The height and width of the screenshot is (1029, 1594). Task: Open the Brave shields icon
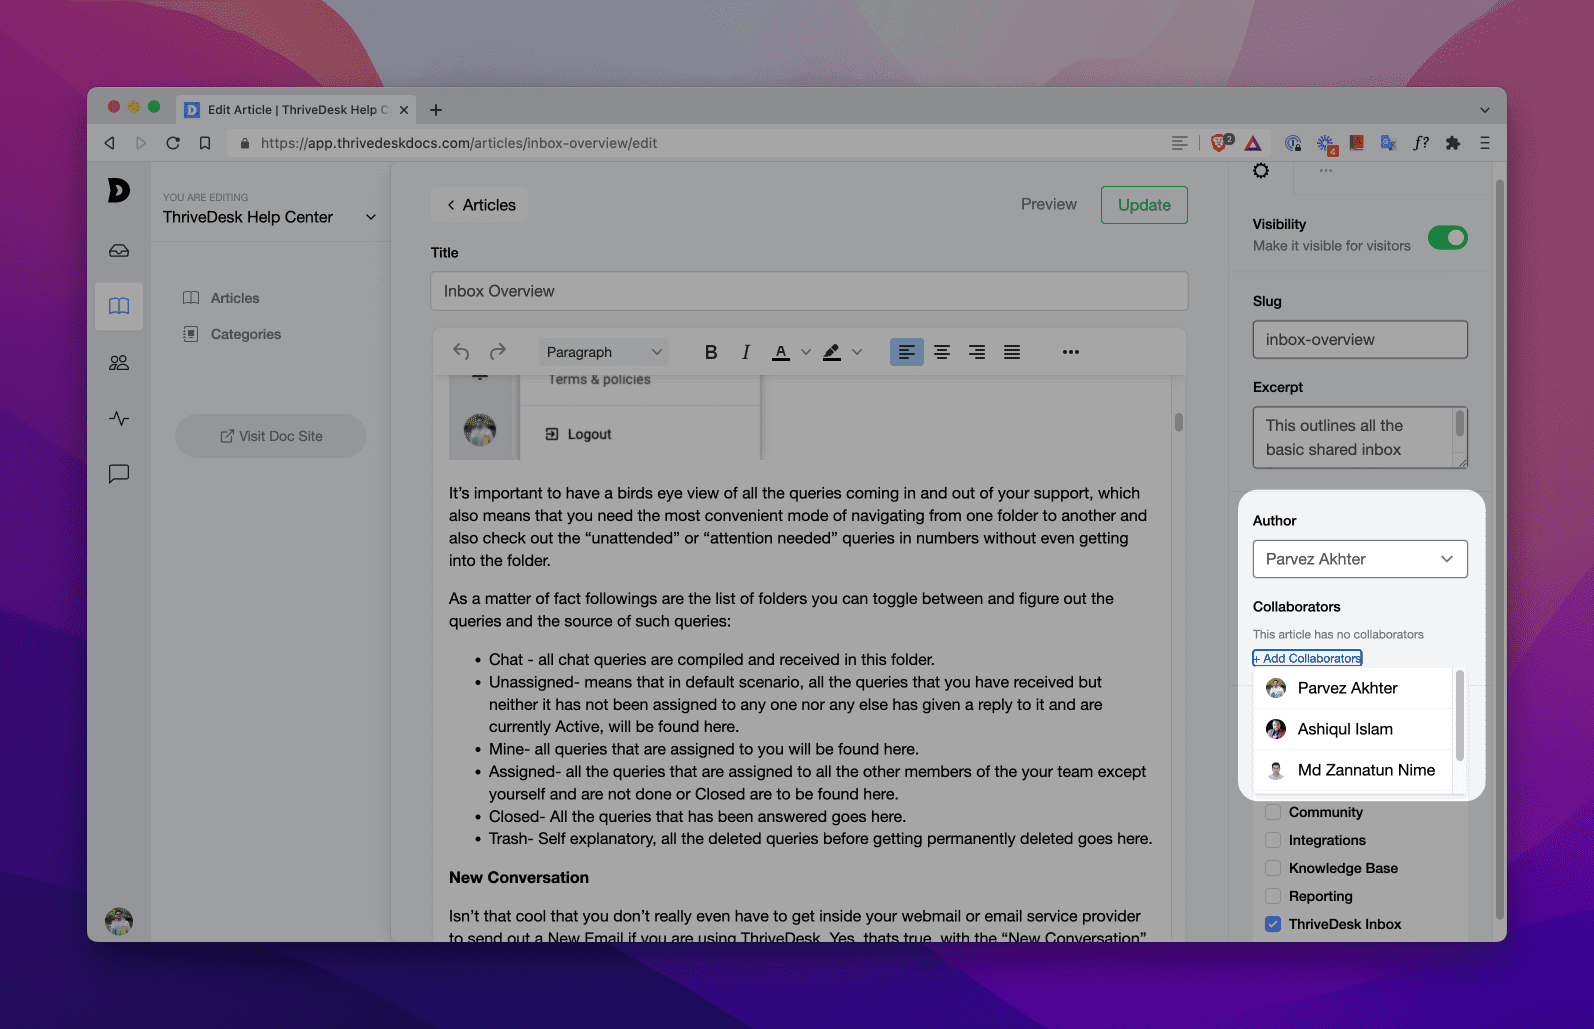[1221, 143]
